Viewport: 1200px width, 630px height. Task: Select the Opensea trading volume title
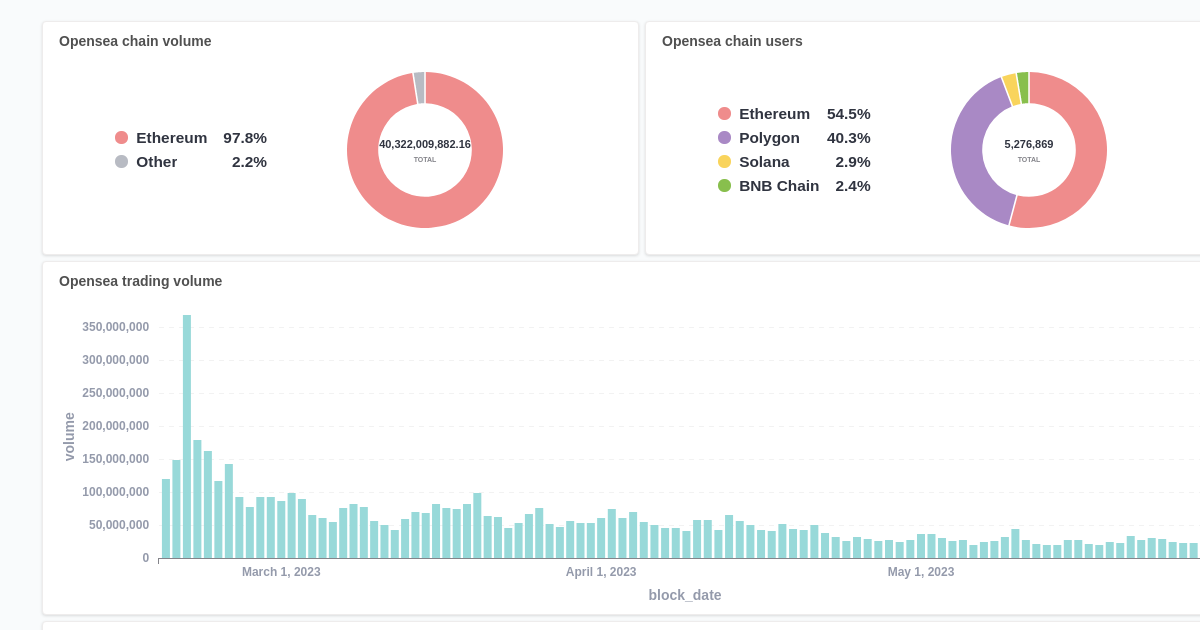coord(140,281)
